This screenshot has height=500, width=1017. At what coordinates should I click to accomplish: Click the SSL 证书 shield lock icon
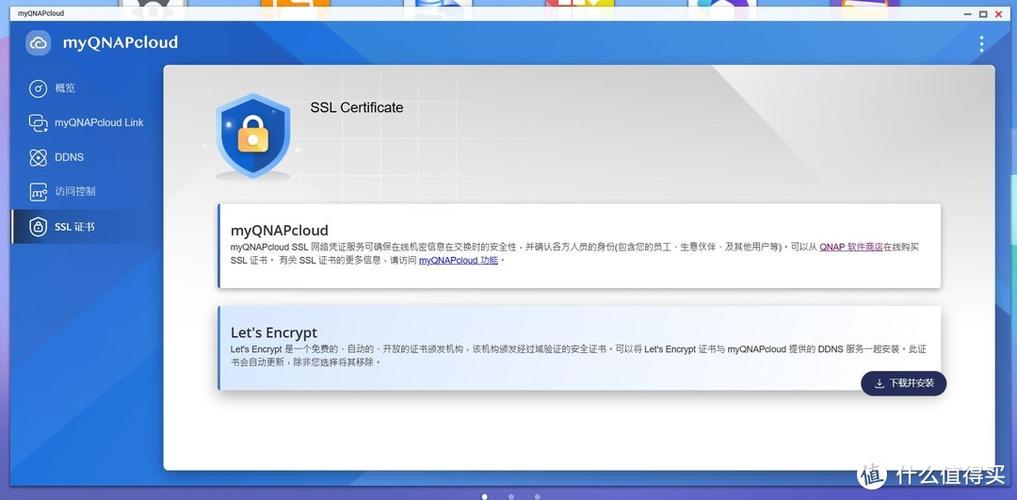click(x=38, y=226)
